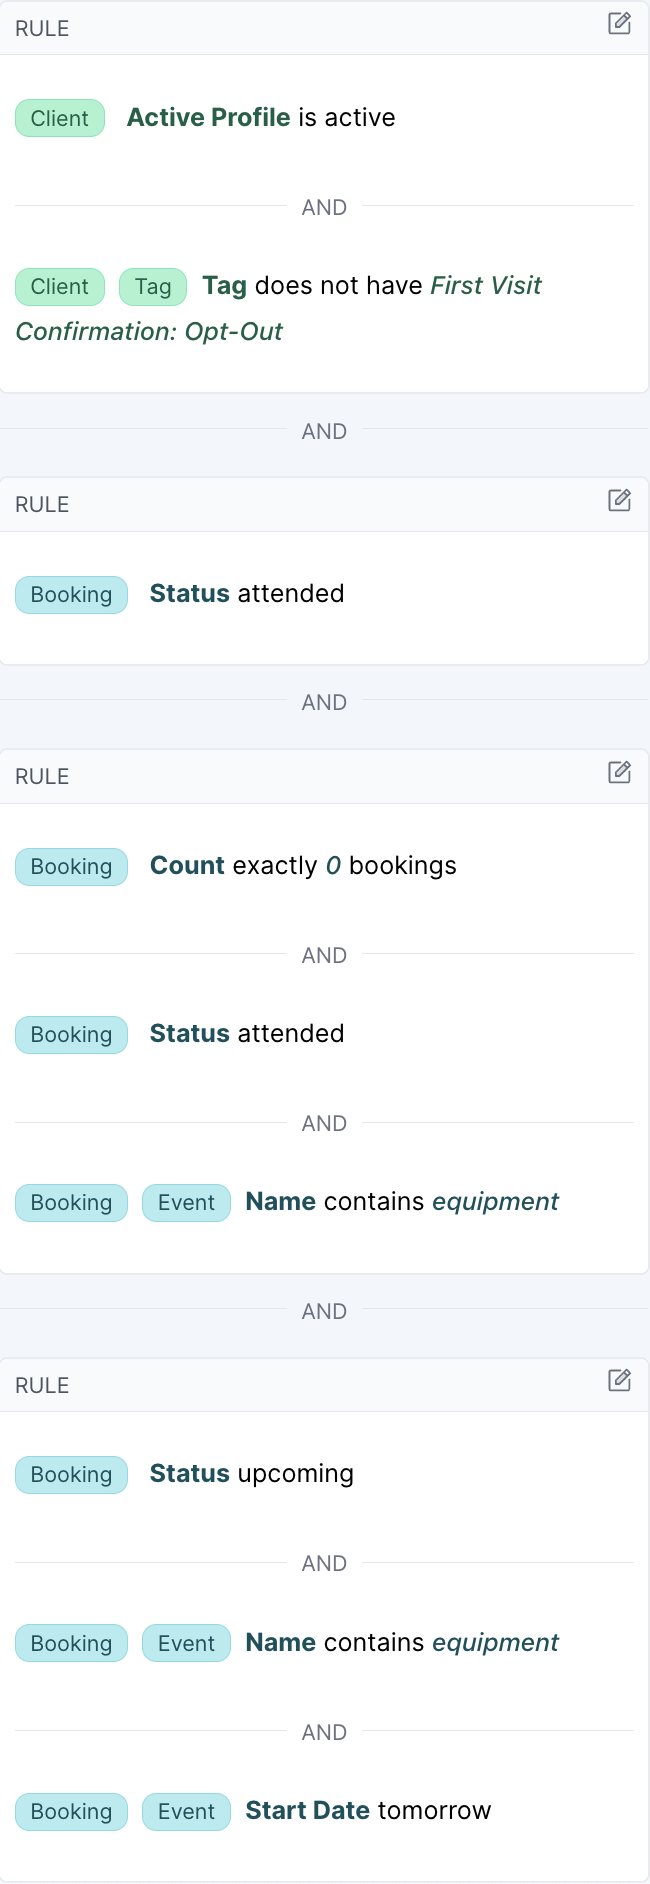This screenshot has width=650, height=1884.
Task: Click Booking badge in second rule's Status attended
Action: pyautogui.click(x=71, y=595)
